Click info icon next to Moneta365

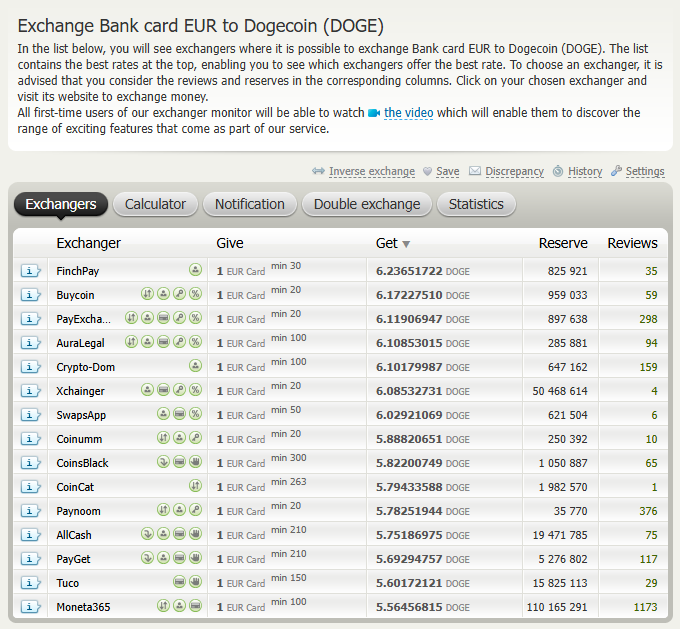(x=31, y=607)
